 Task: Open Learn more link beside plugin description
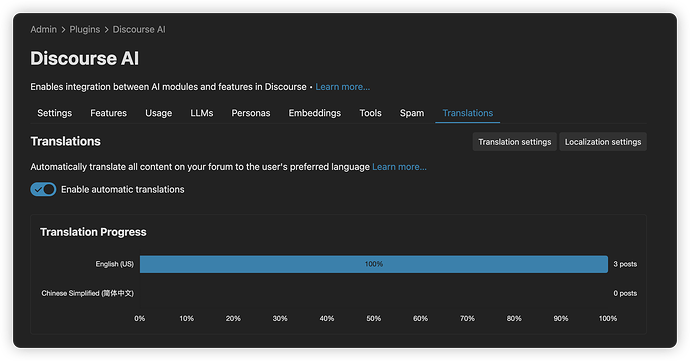tap(342, 87)
